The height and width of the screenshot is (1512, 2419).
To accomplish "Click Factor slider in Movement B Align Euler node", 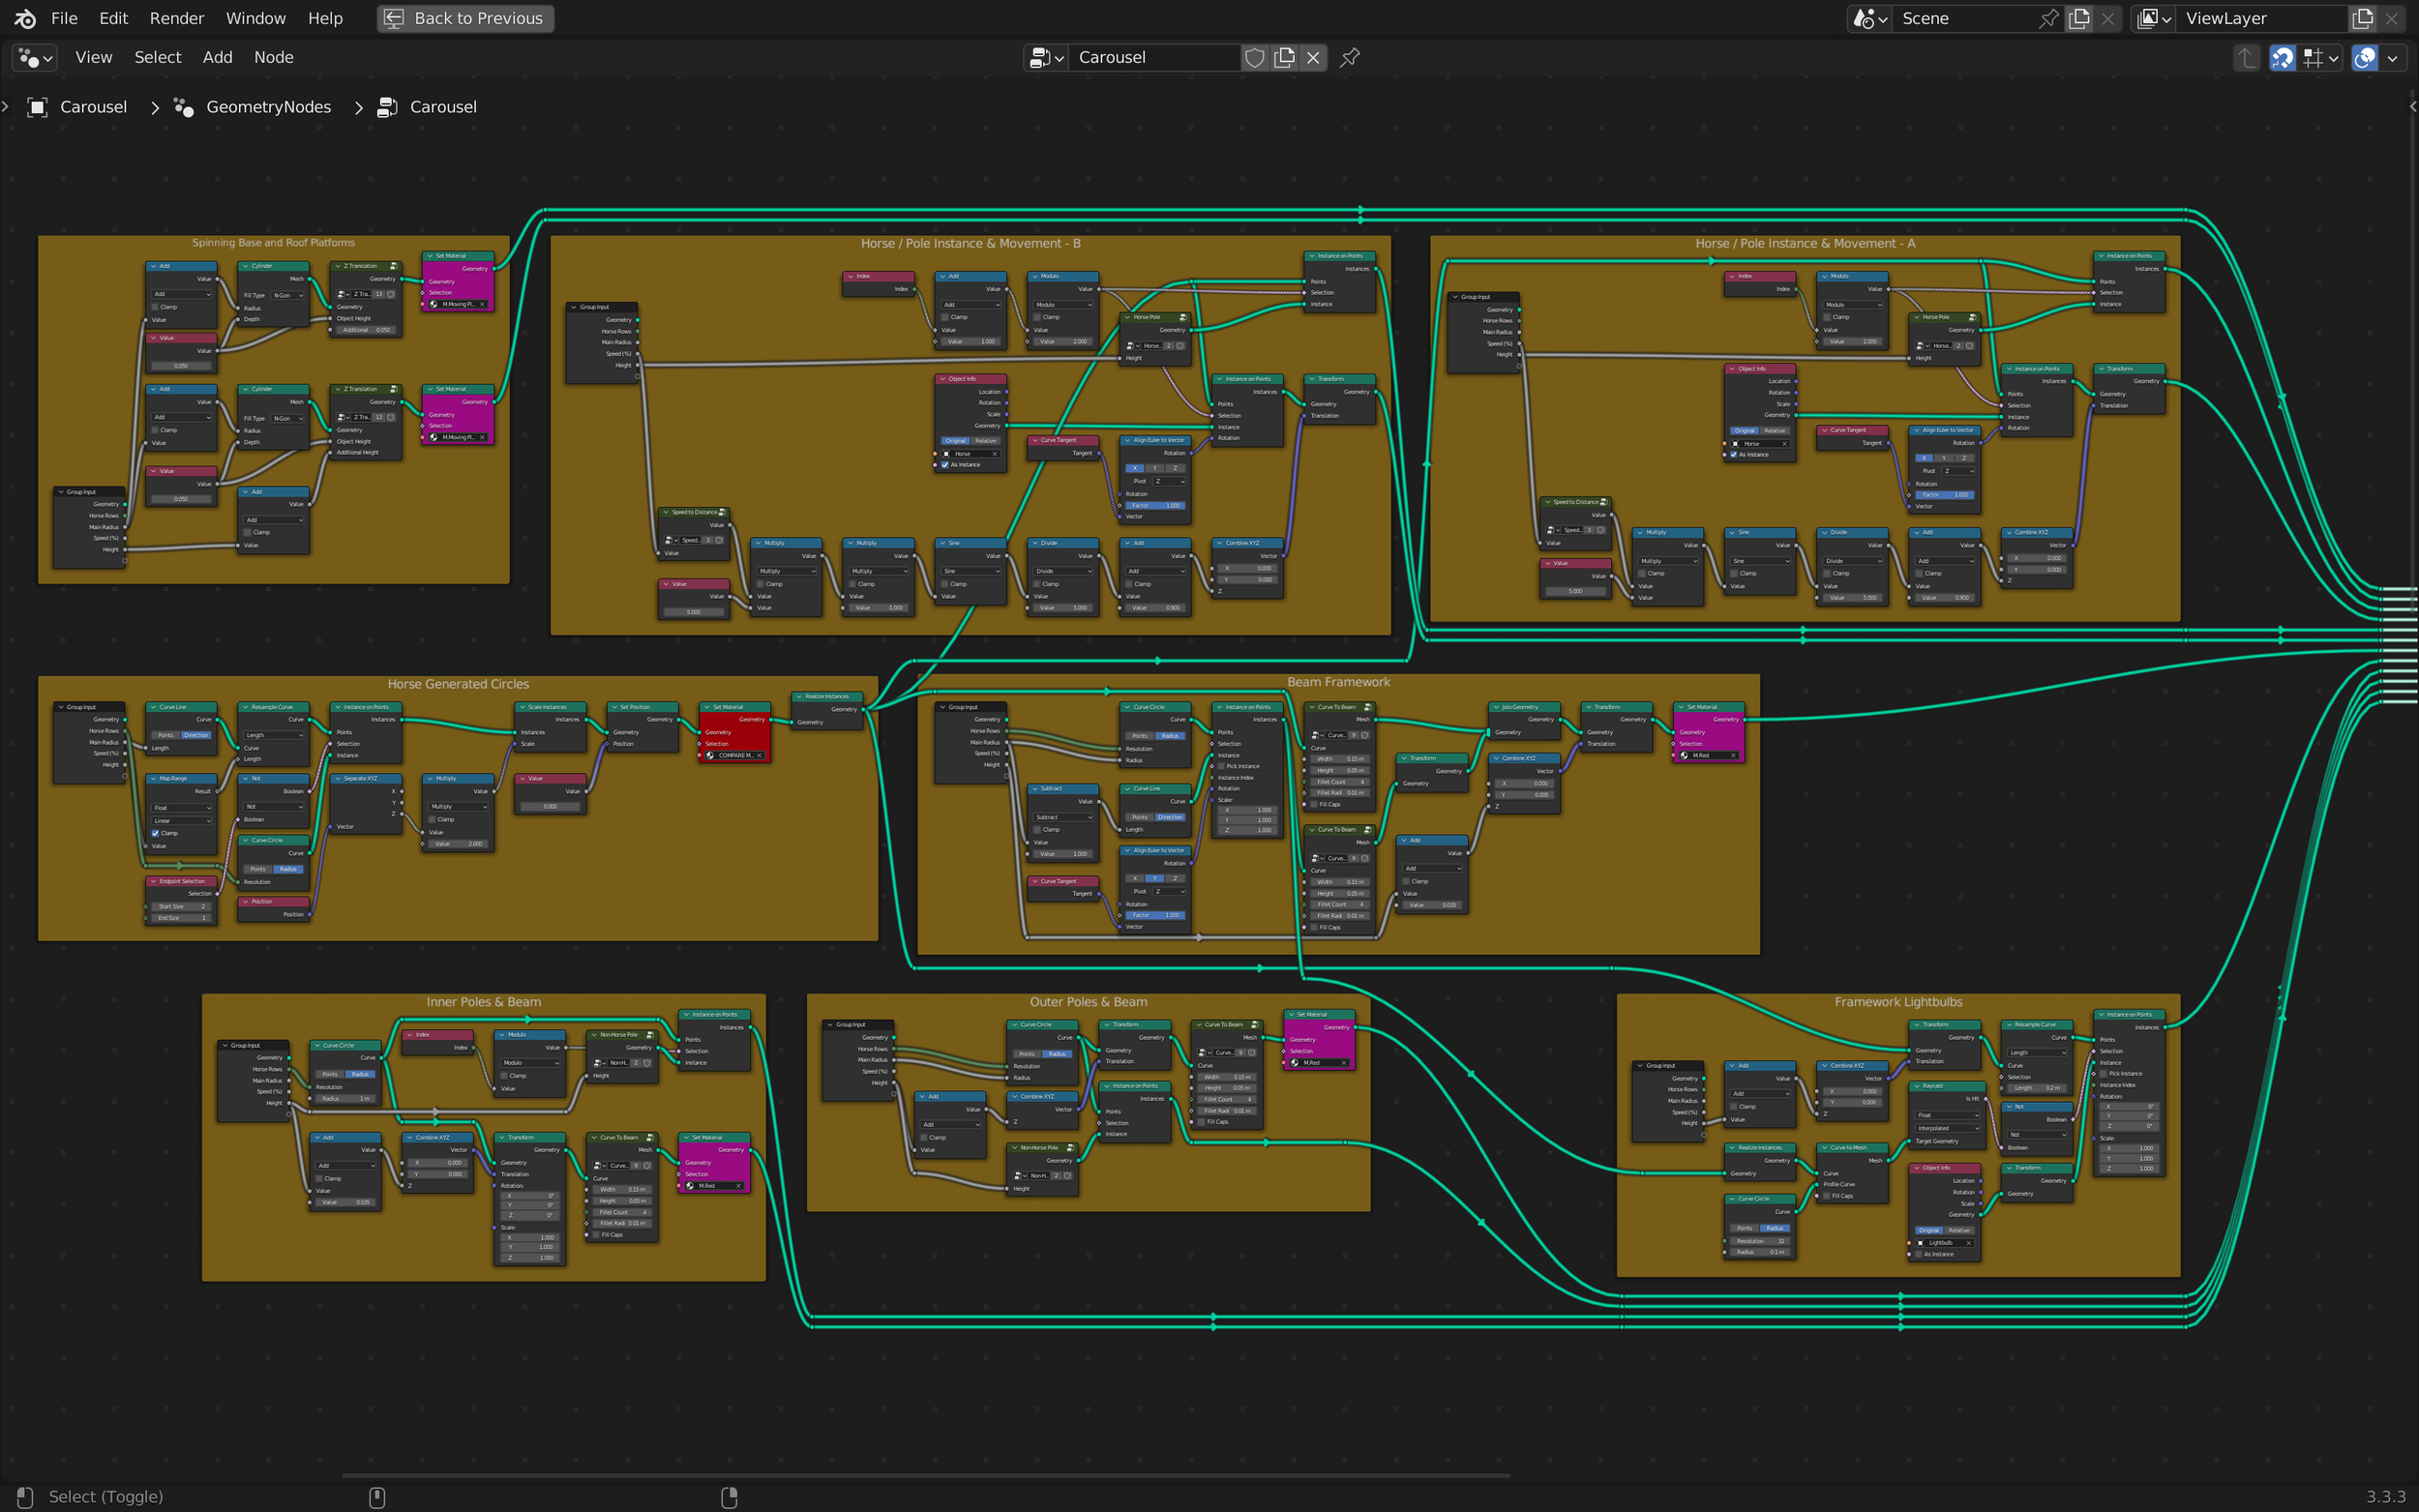I will coord(1154,505).
